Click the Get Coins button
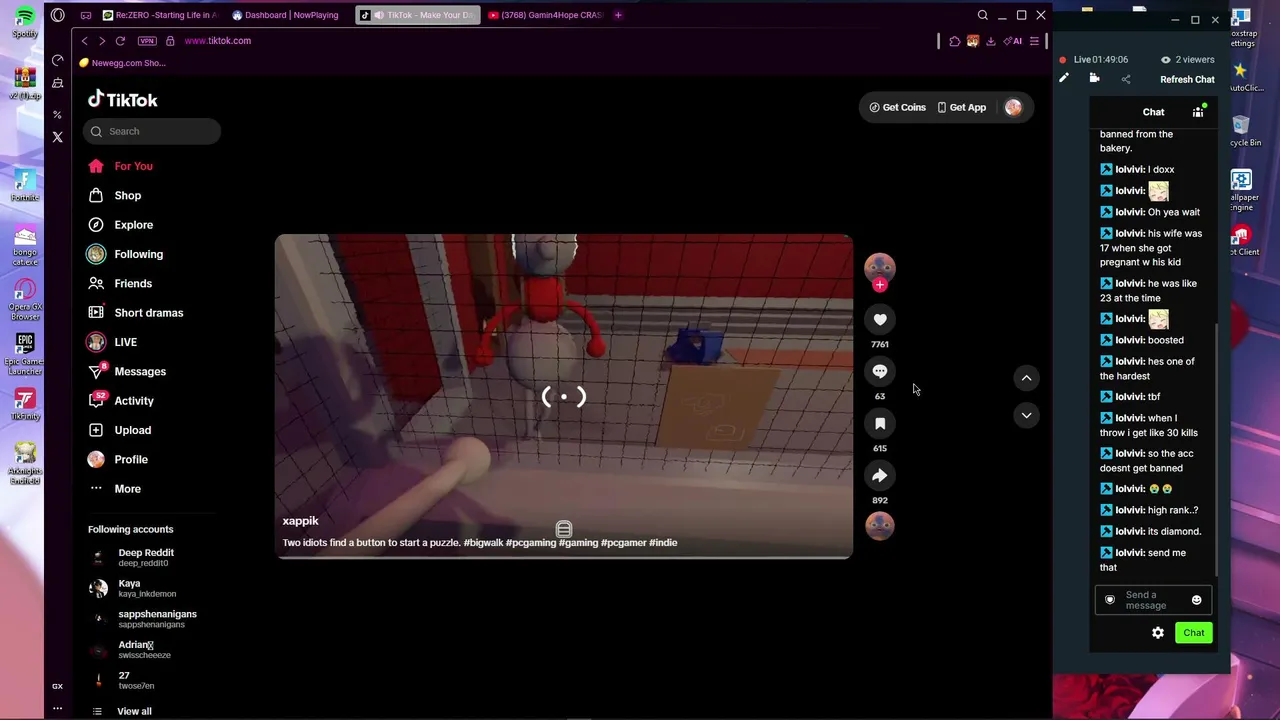1280x720 pixels. (897, 107)
